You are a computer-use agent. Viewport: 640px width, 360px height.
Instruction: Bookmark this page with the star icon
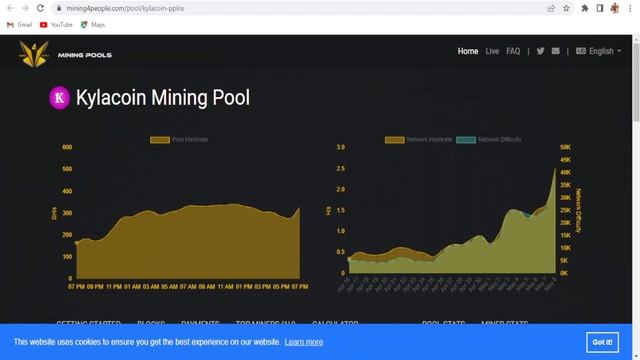coord(566,8)
